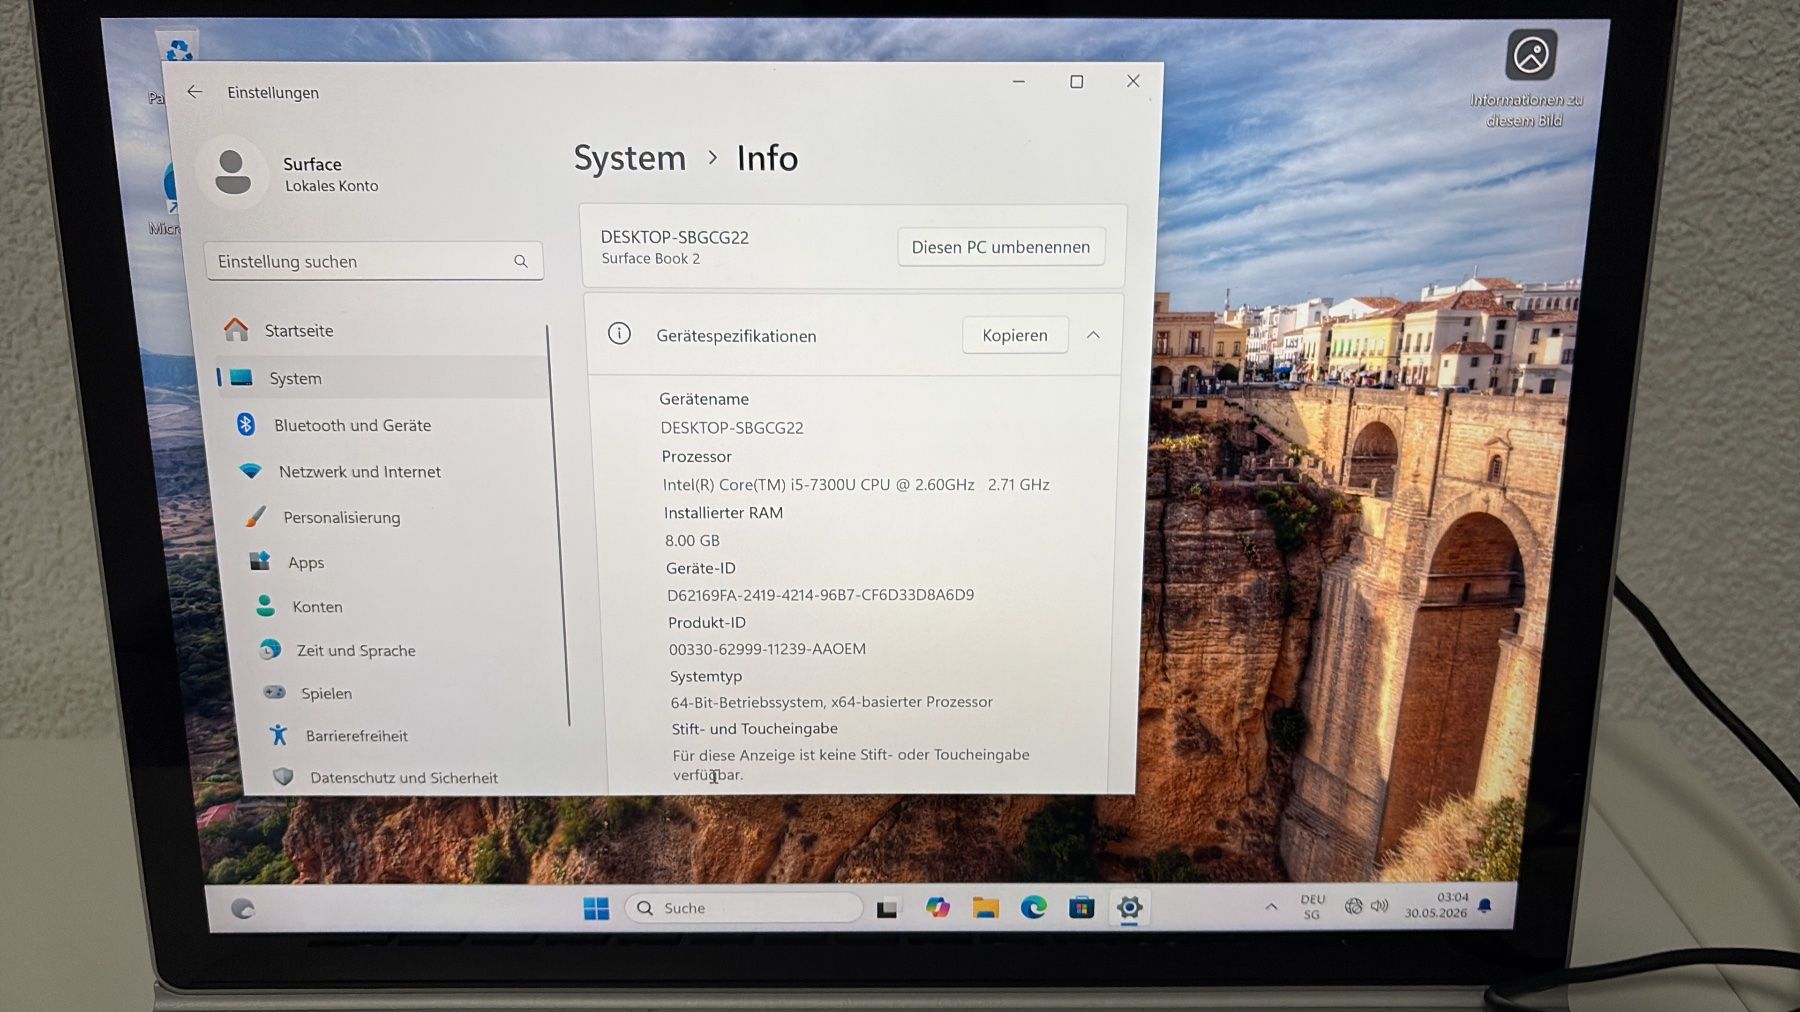Click the processor value Intel Core i5-7300U
Viewport: 1800px width, 1012px height.
click(x=856, y=484)
